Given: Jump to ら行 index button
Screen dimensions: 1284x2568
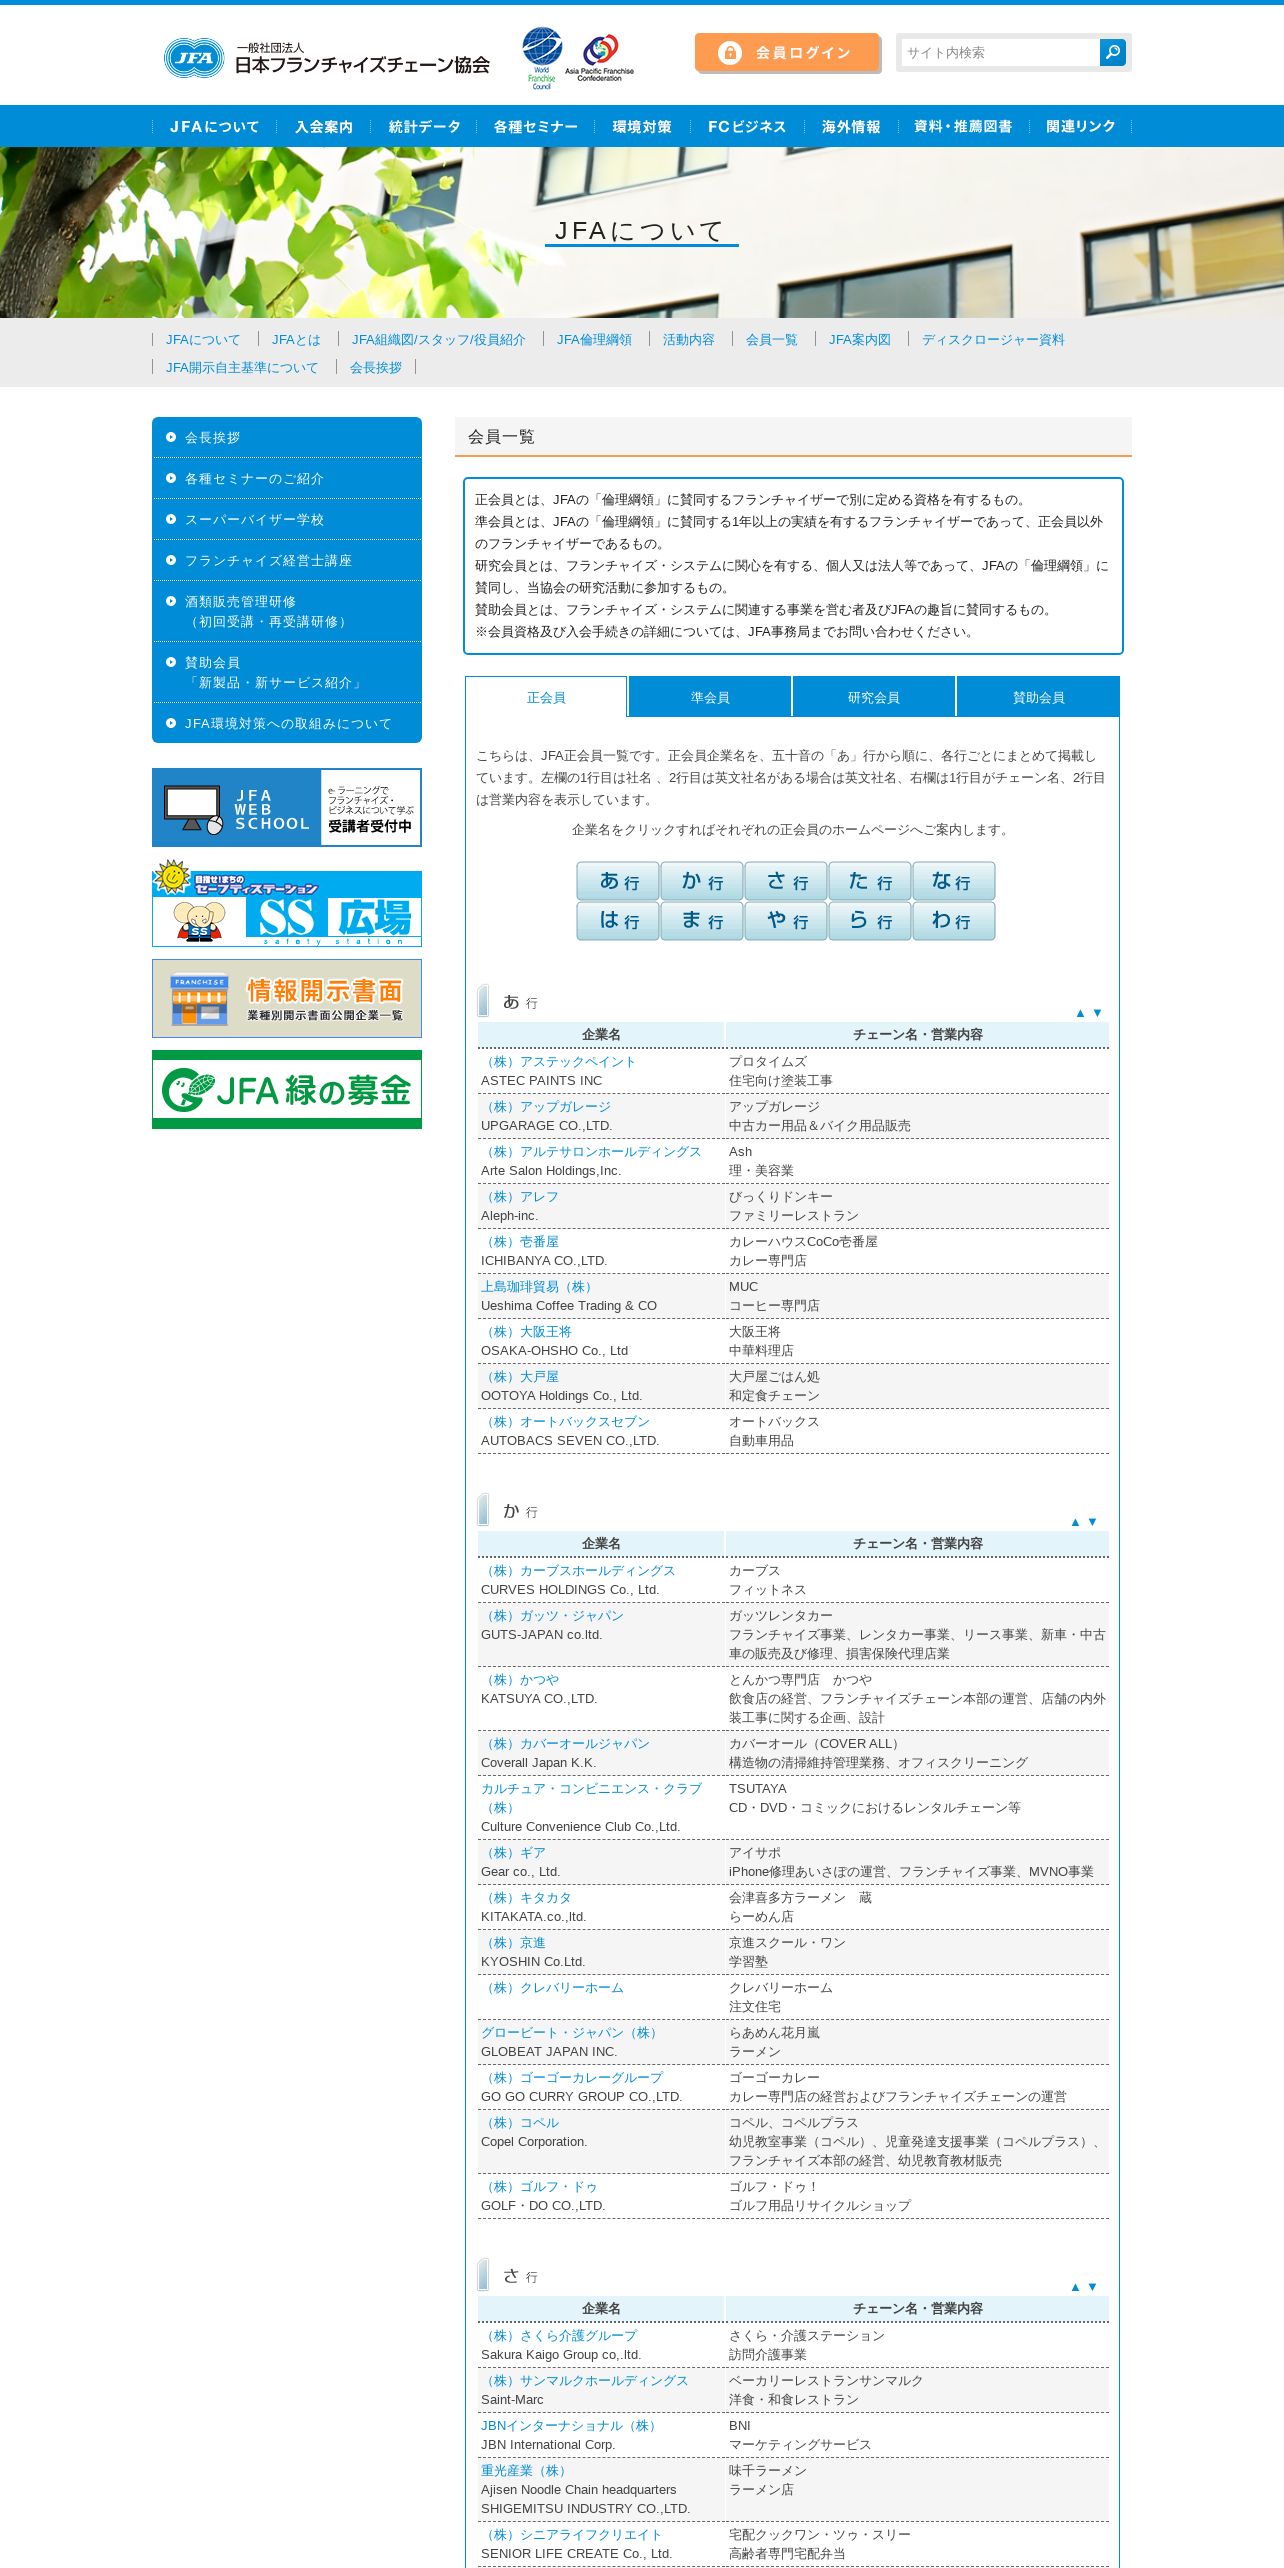Looking at the screenshot, I should pyautogui.click(x=870, y=921).
